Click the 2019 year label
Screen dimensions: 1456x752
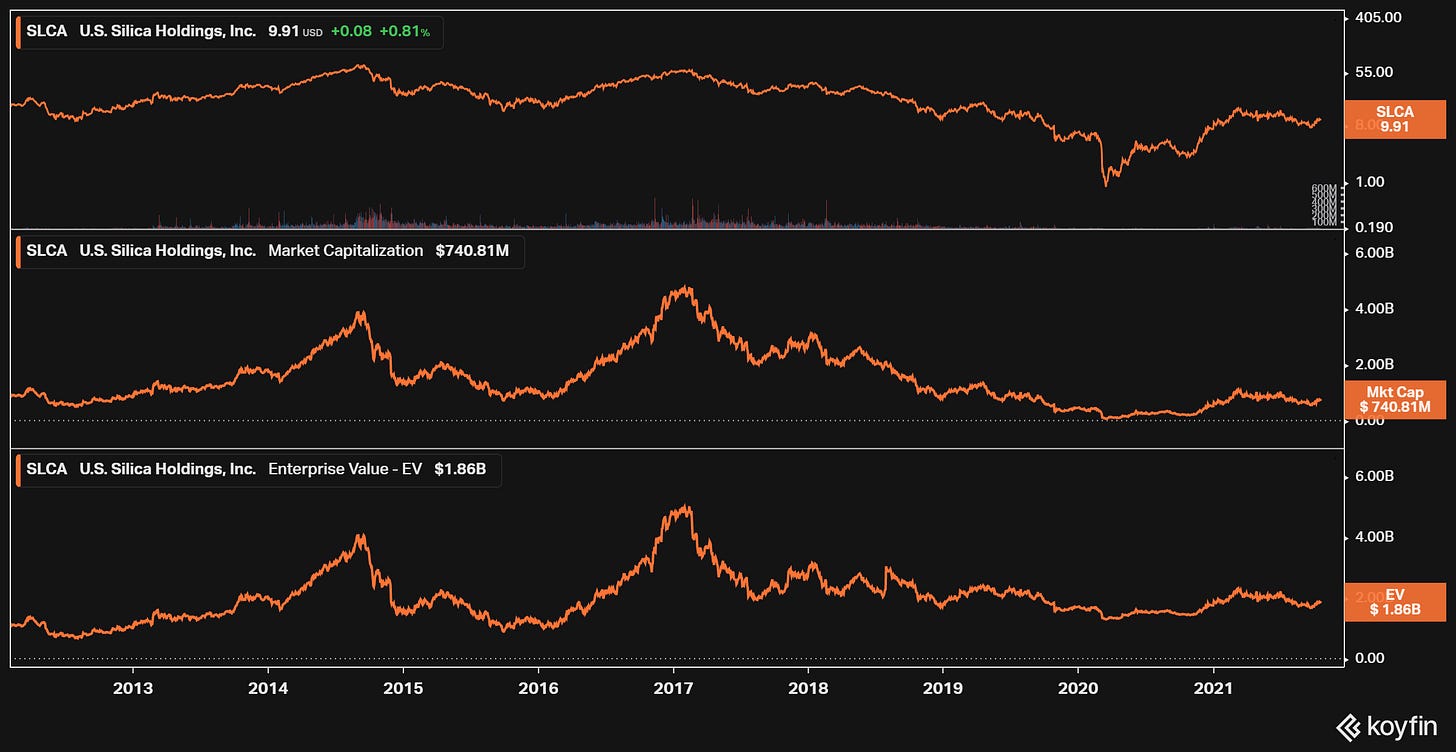click(943, 688)
